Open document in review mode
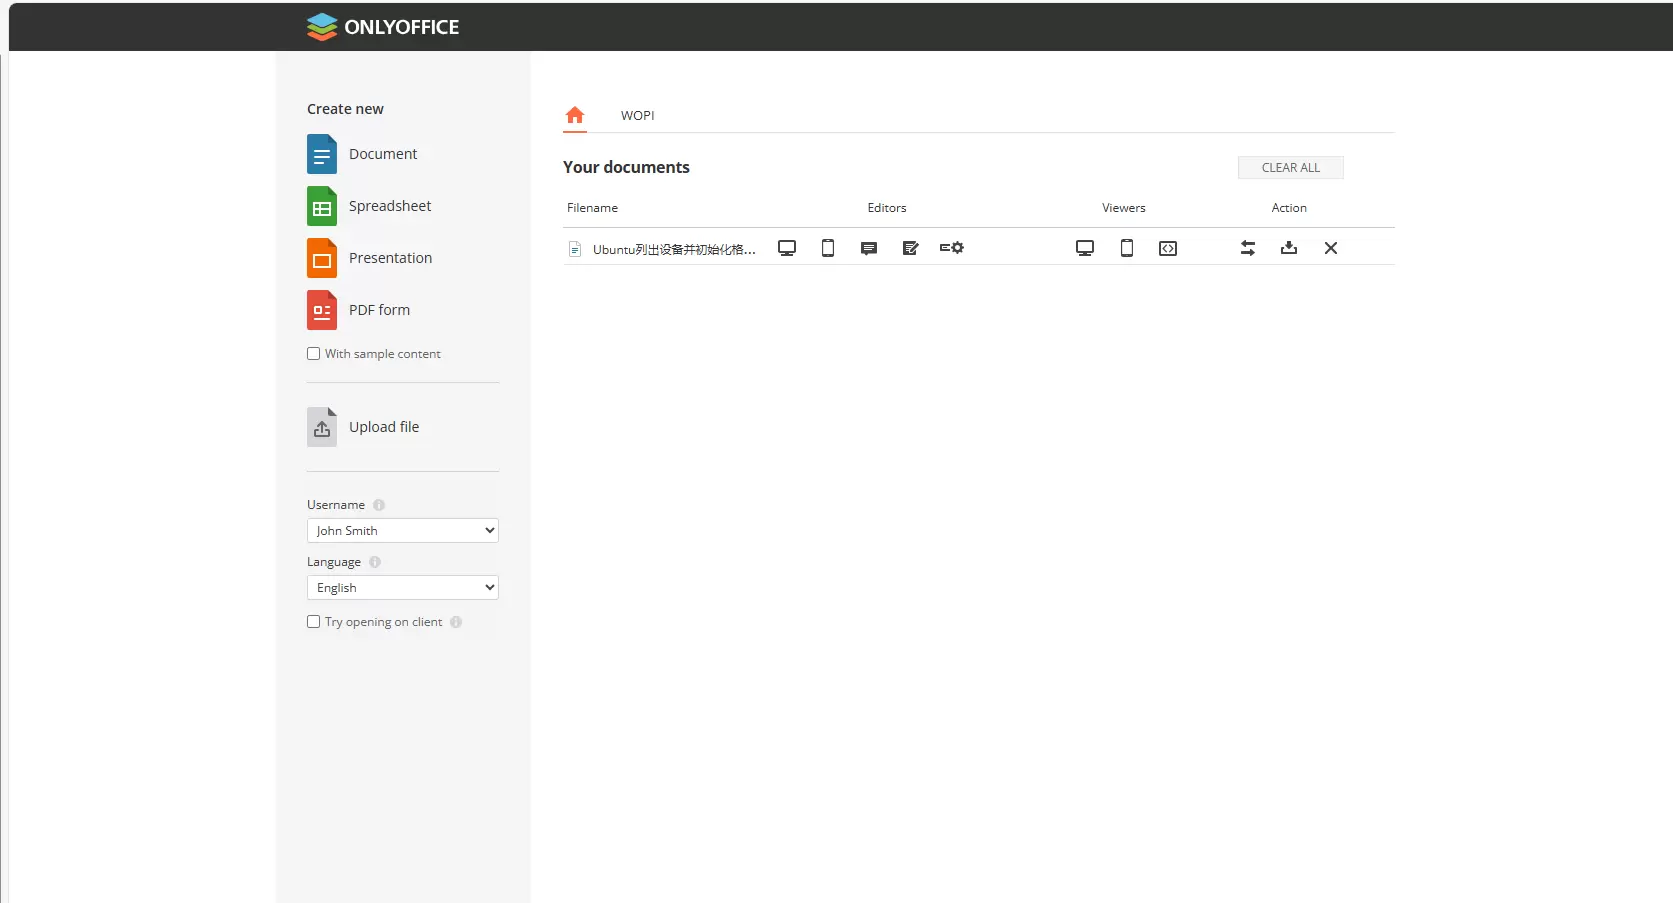This screenshot has width=1673, height=903. 910,248
